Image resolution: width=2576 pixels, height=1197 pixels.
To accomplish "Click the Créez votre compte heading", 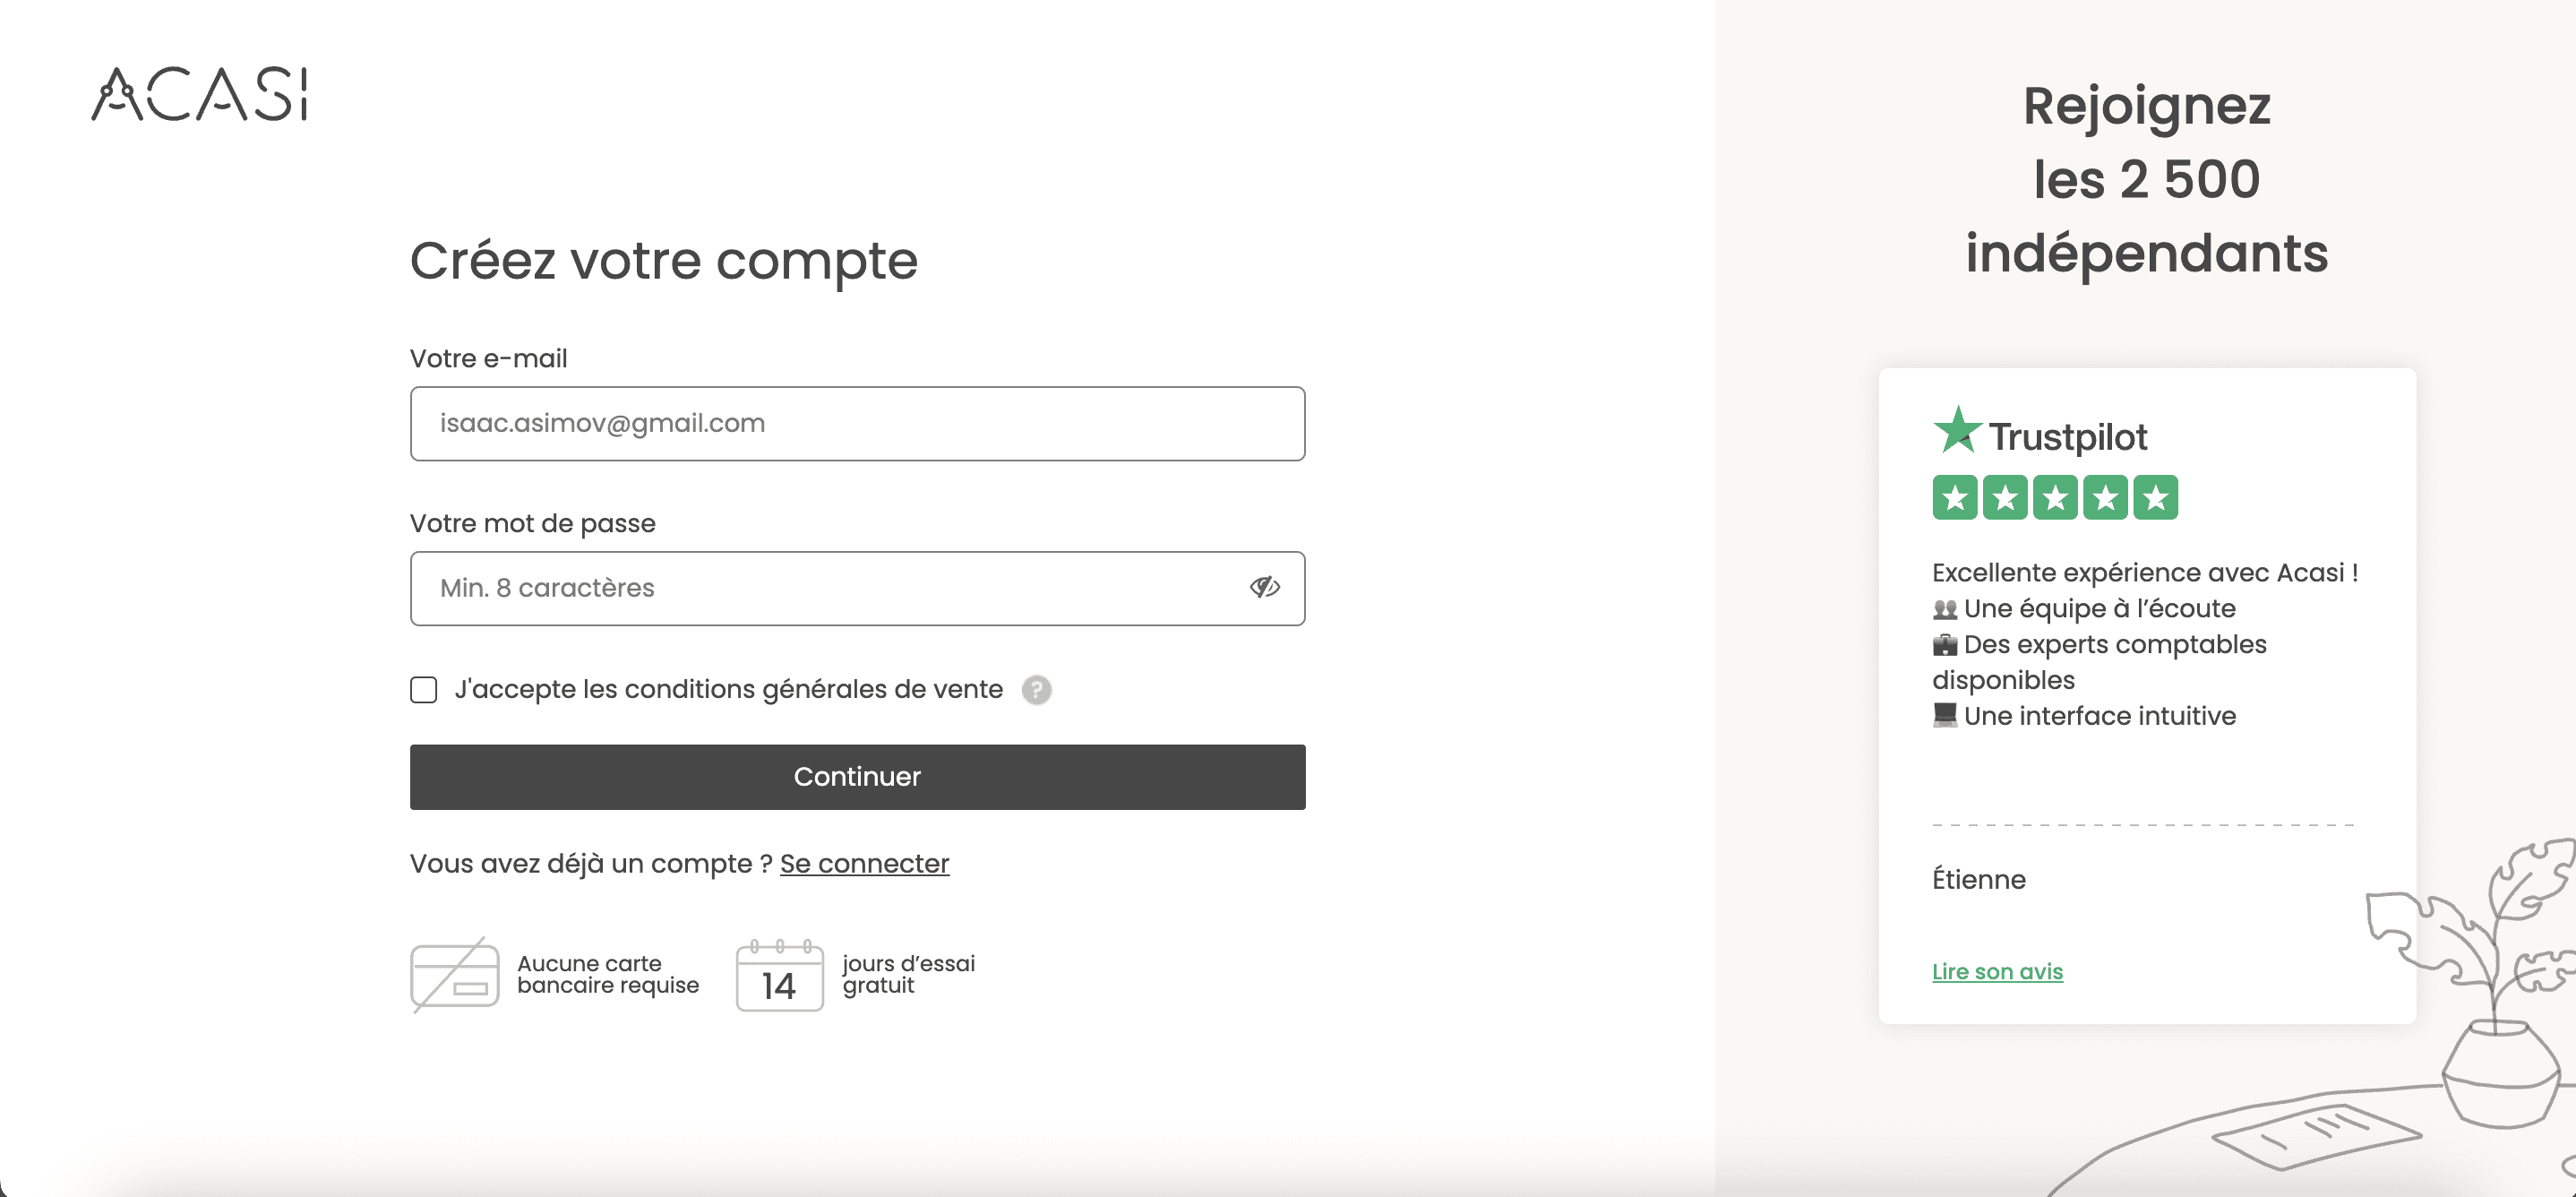I will pos(664,262).
